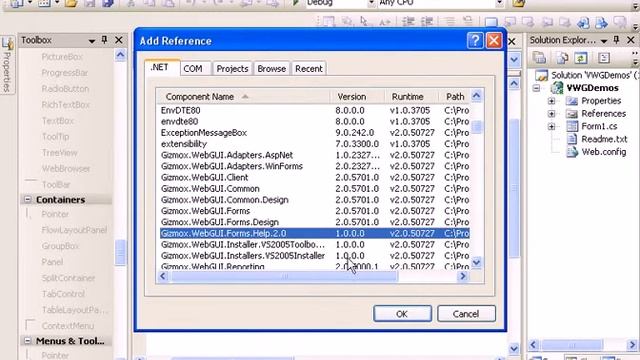
Task: Select Web.config in Solution Explorer
Action: [604, 152]
